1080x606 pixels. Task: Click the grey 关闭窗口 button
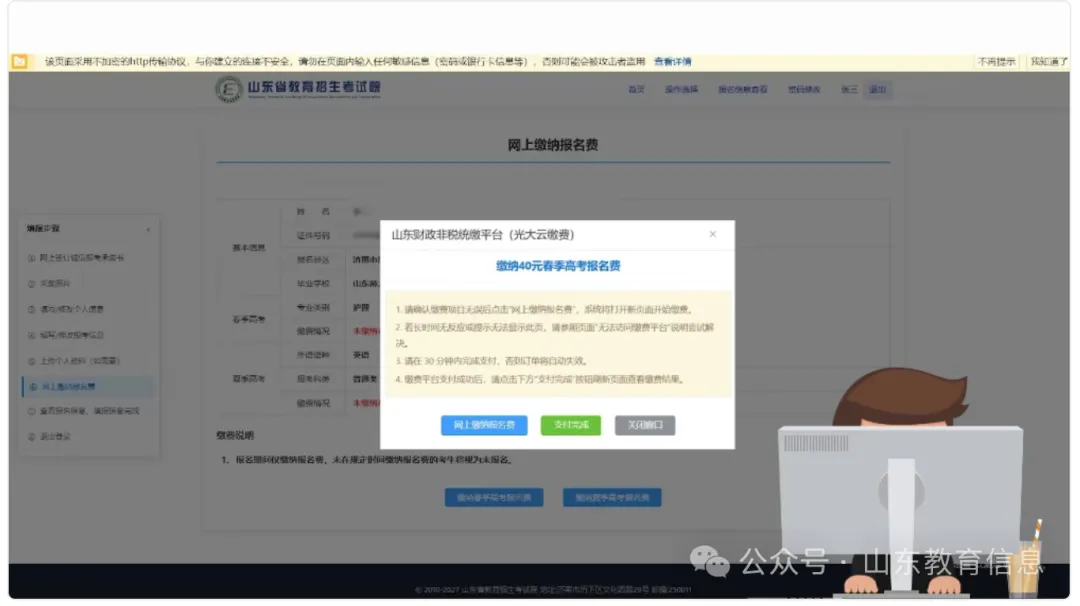(645, 425)
